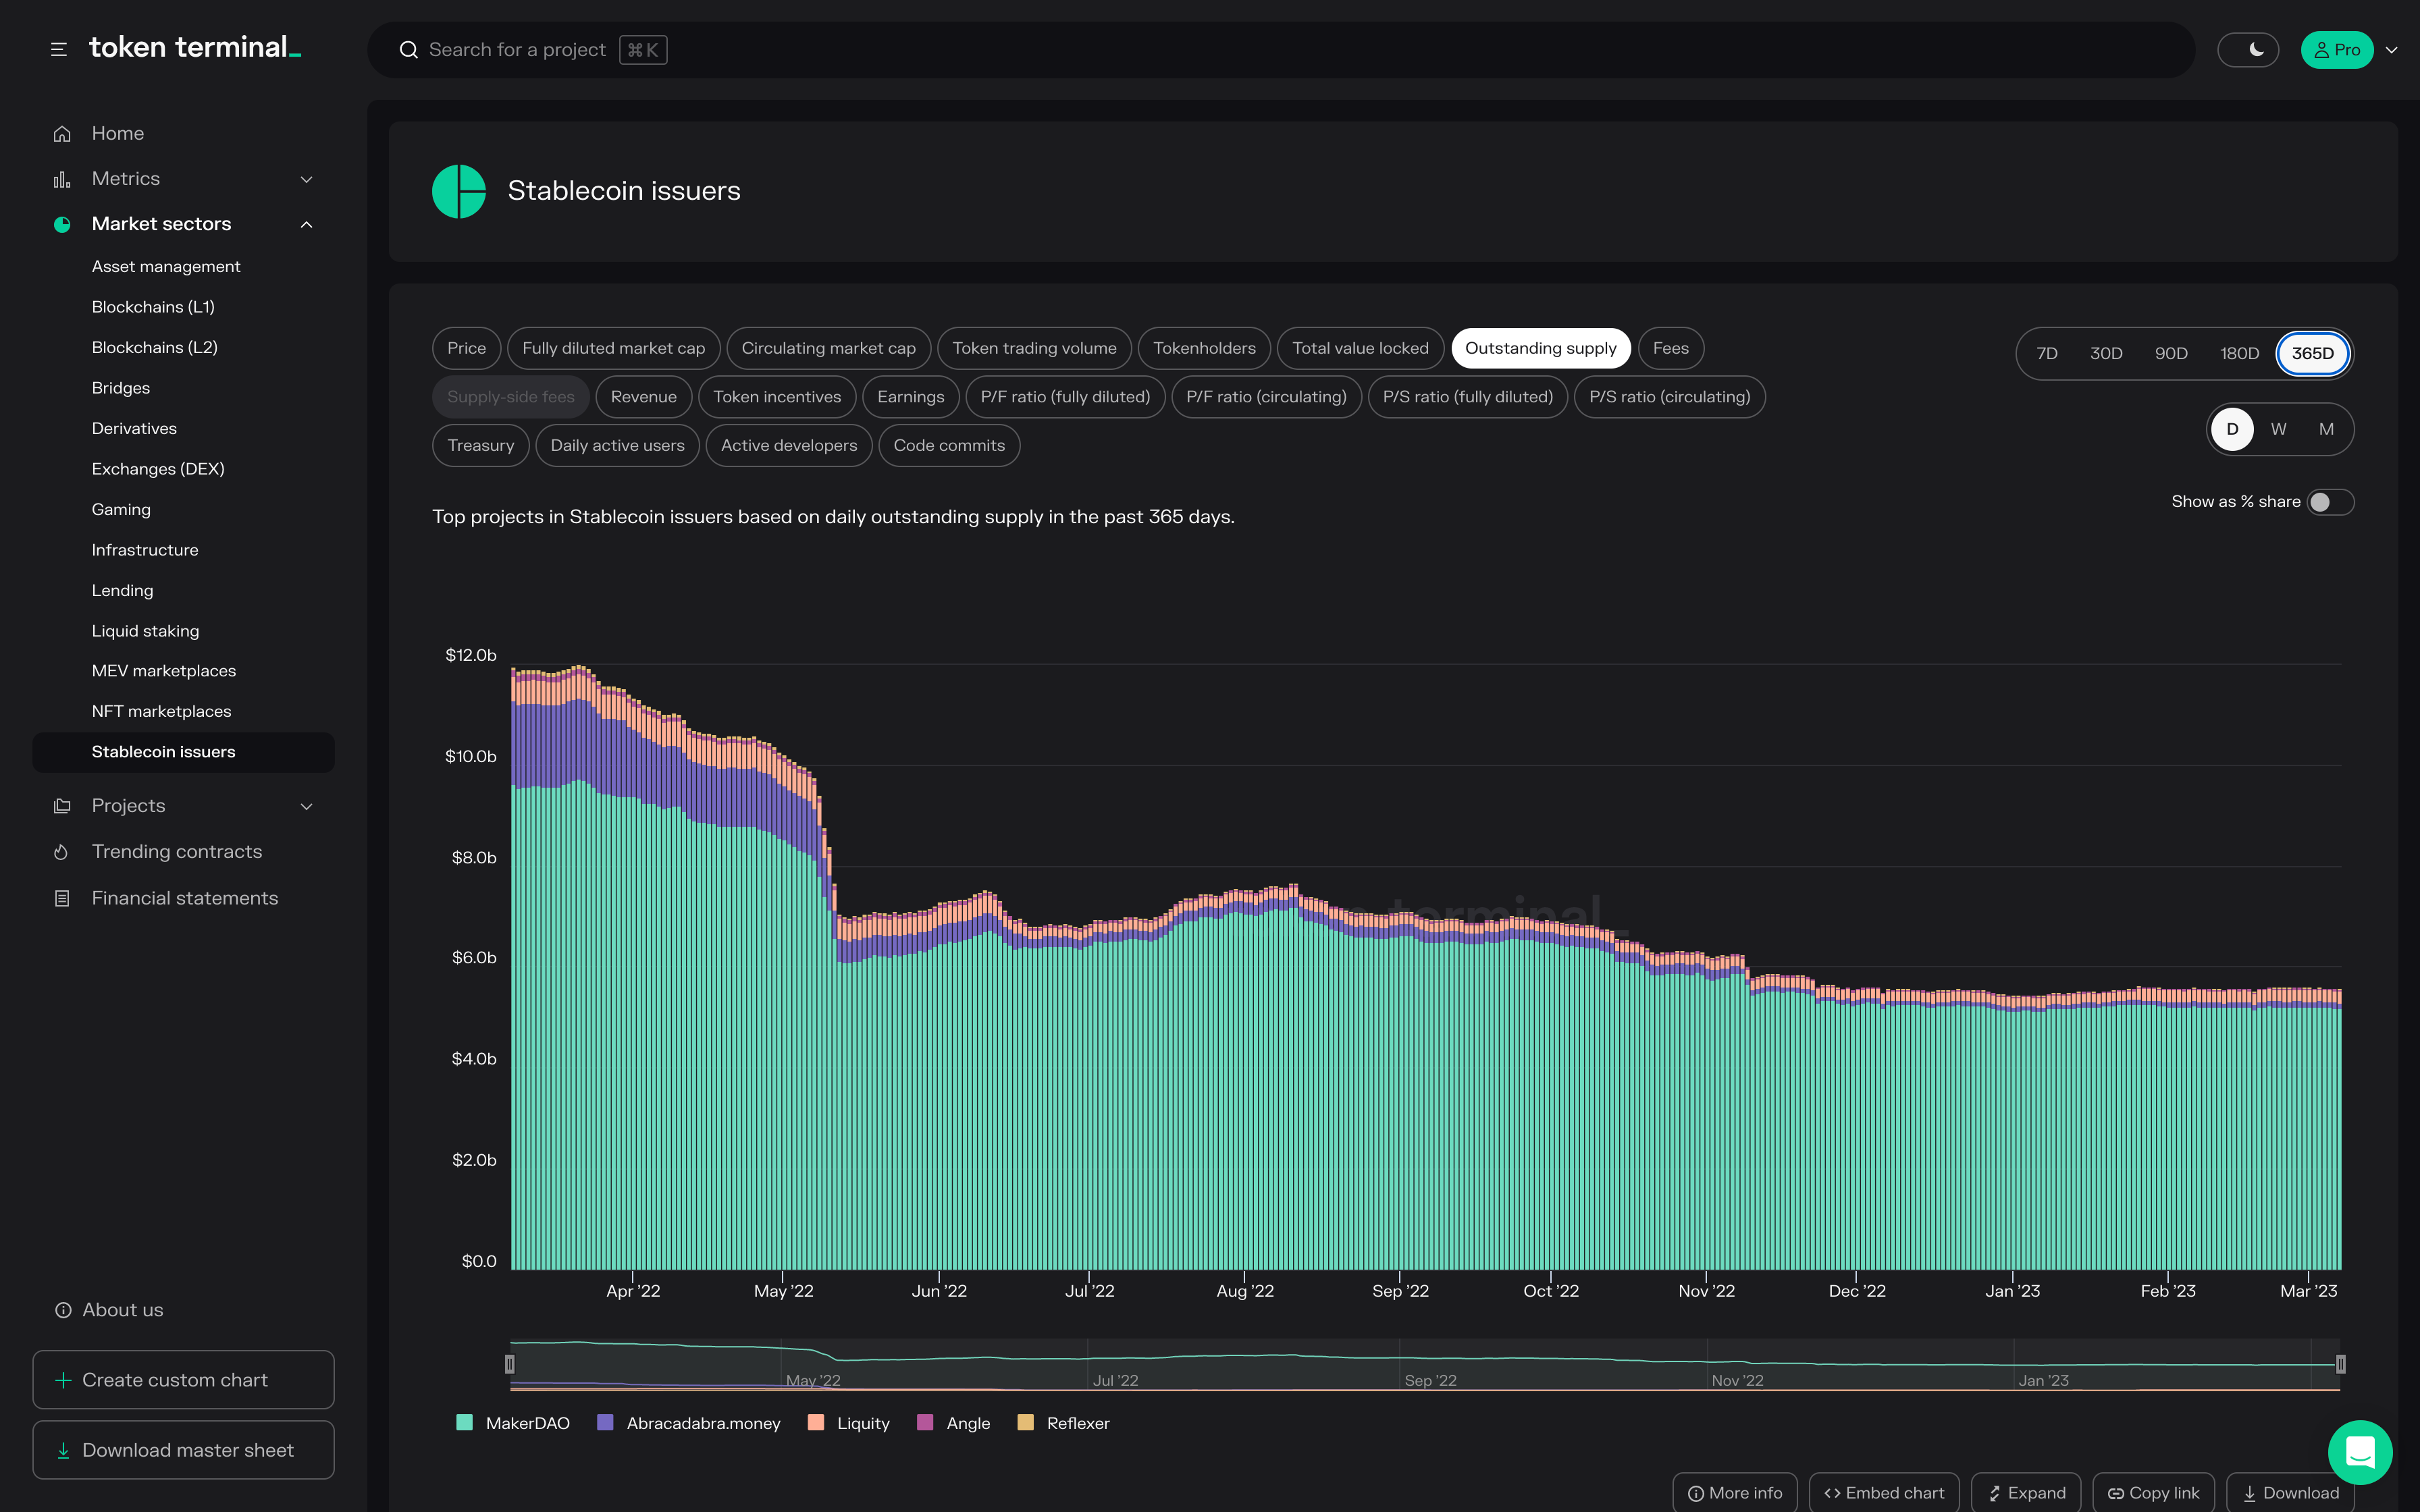Open the chat support bubble

pos(2359,1452)
